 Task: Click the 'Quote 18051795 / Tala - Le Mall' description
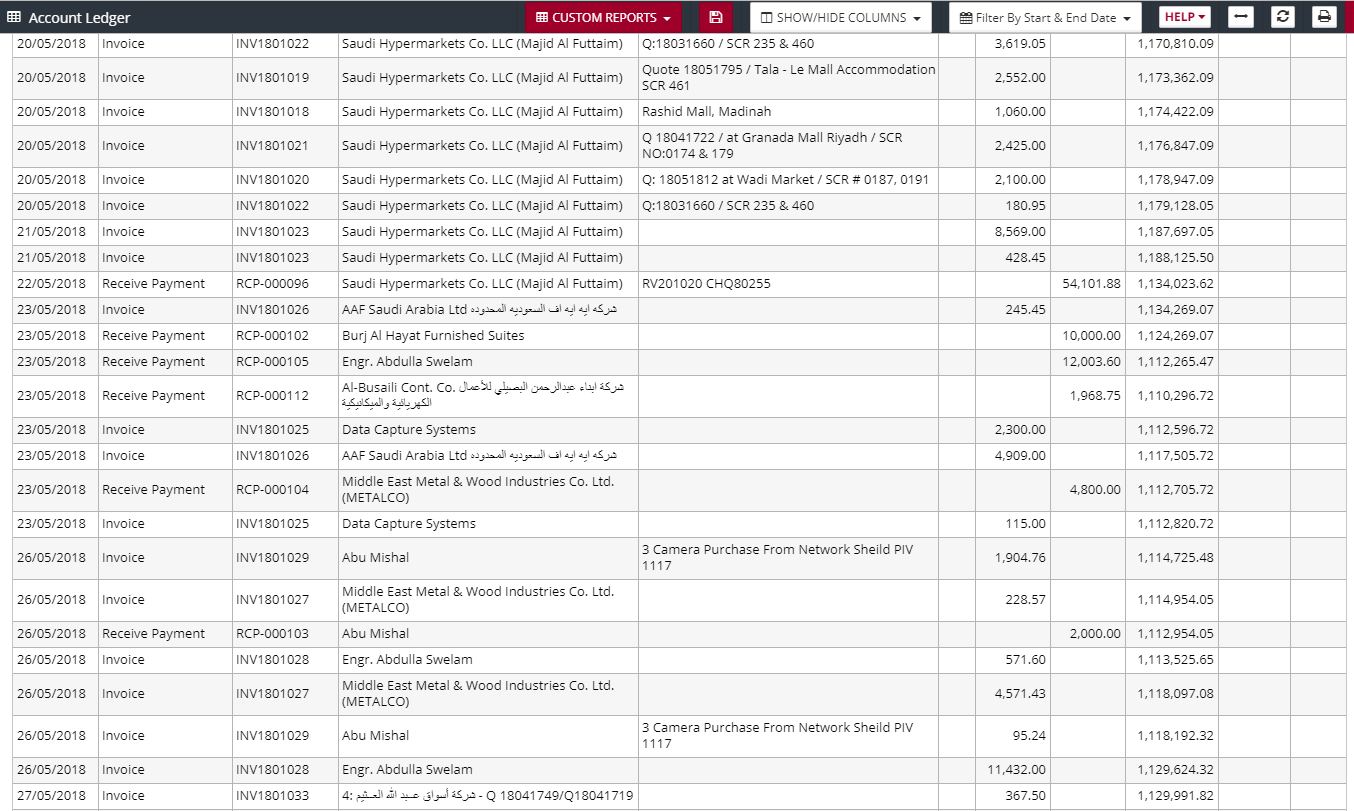point(789,78)
